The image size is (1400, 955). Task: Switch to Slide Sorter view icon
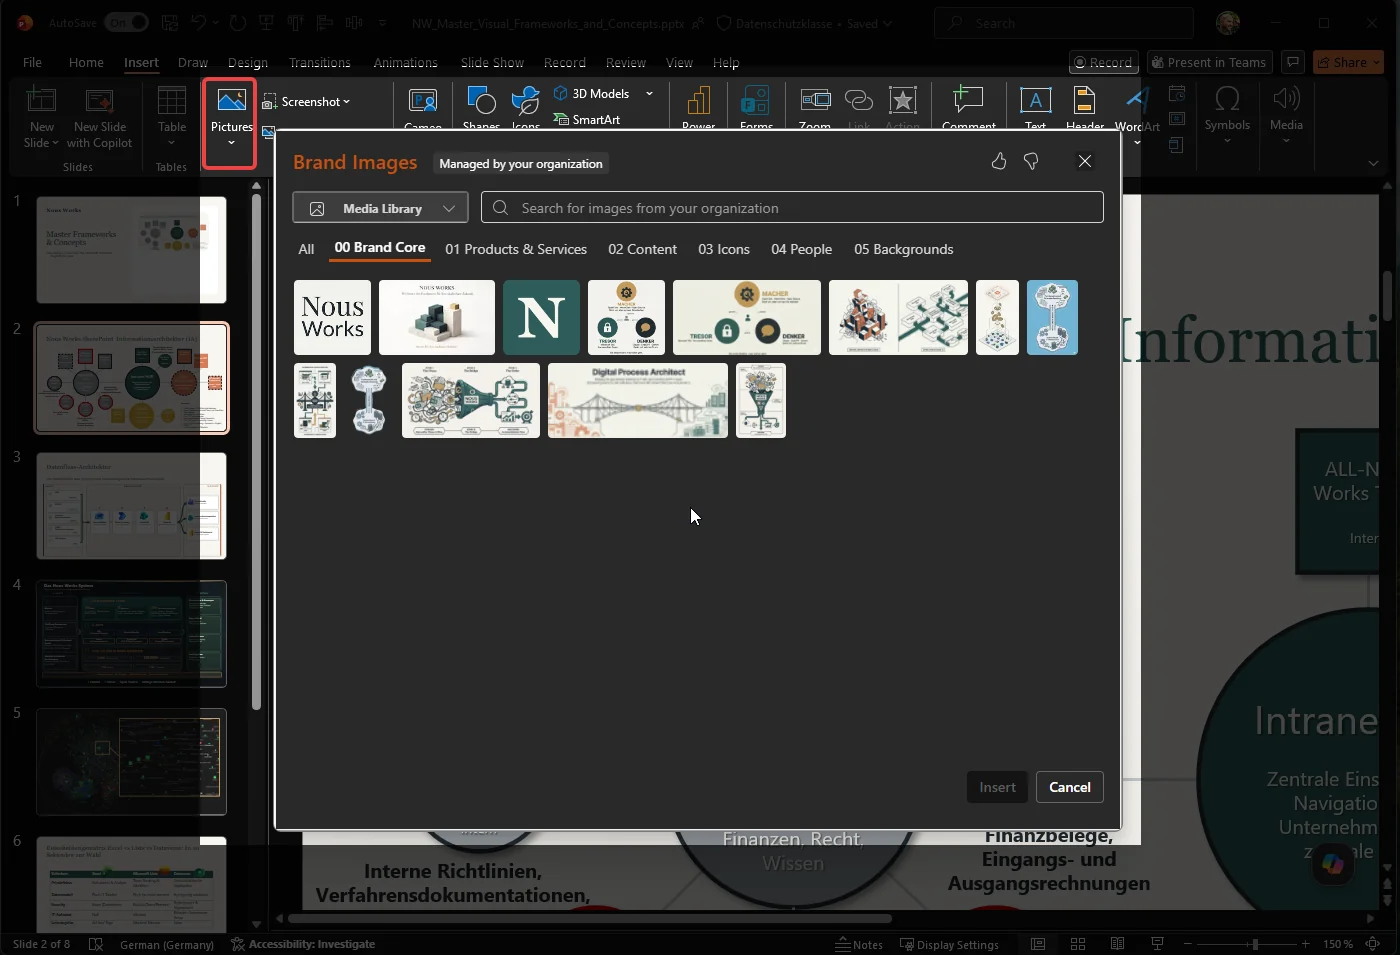coord(1078,944)
